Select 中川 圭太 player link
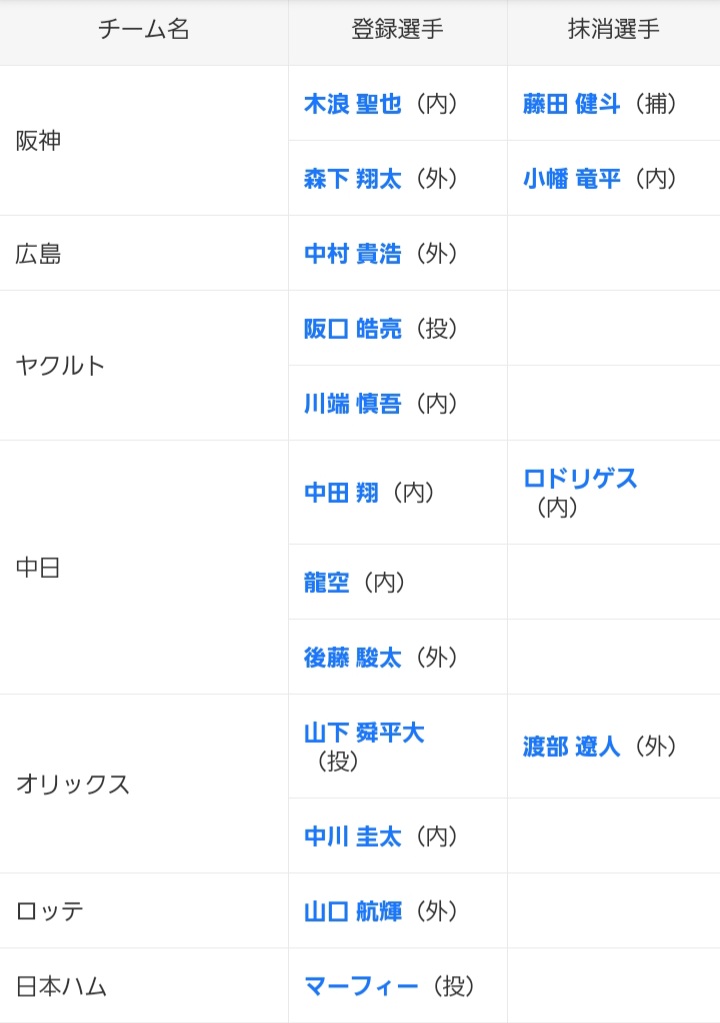 (x=352, y=836)
